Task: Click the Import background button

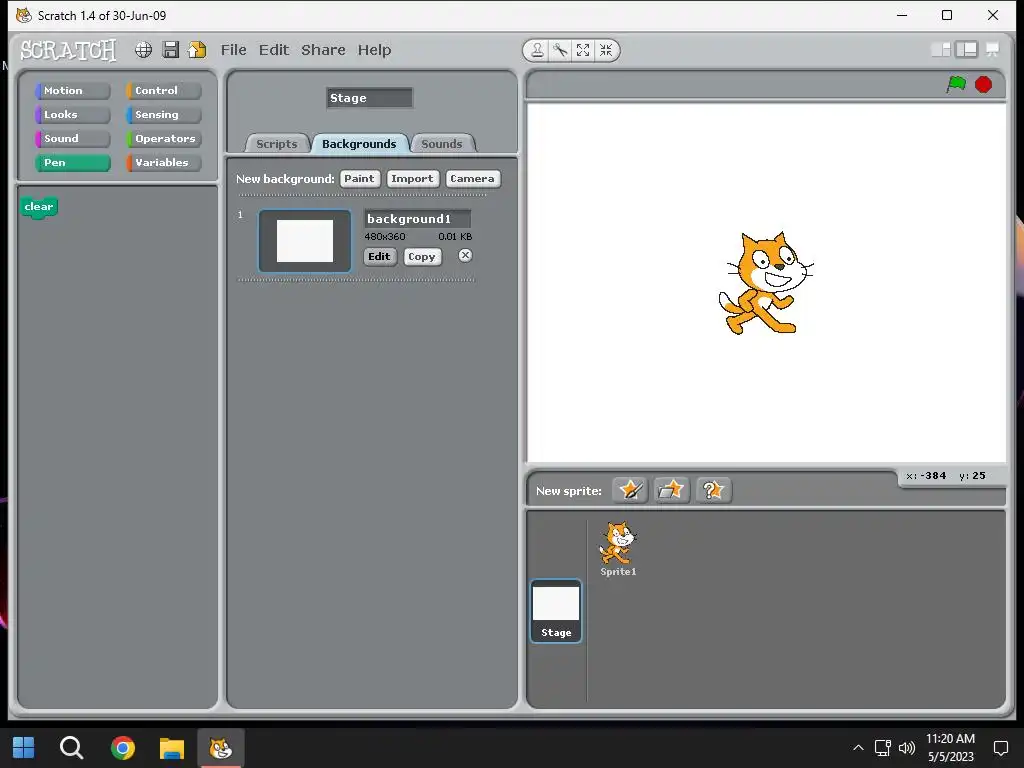Action: click(412, 179)
